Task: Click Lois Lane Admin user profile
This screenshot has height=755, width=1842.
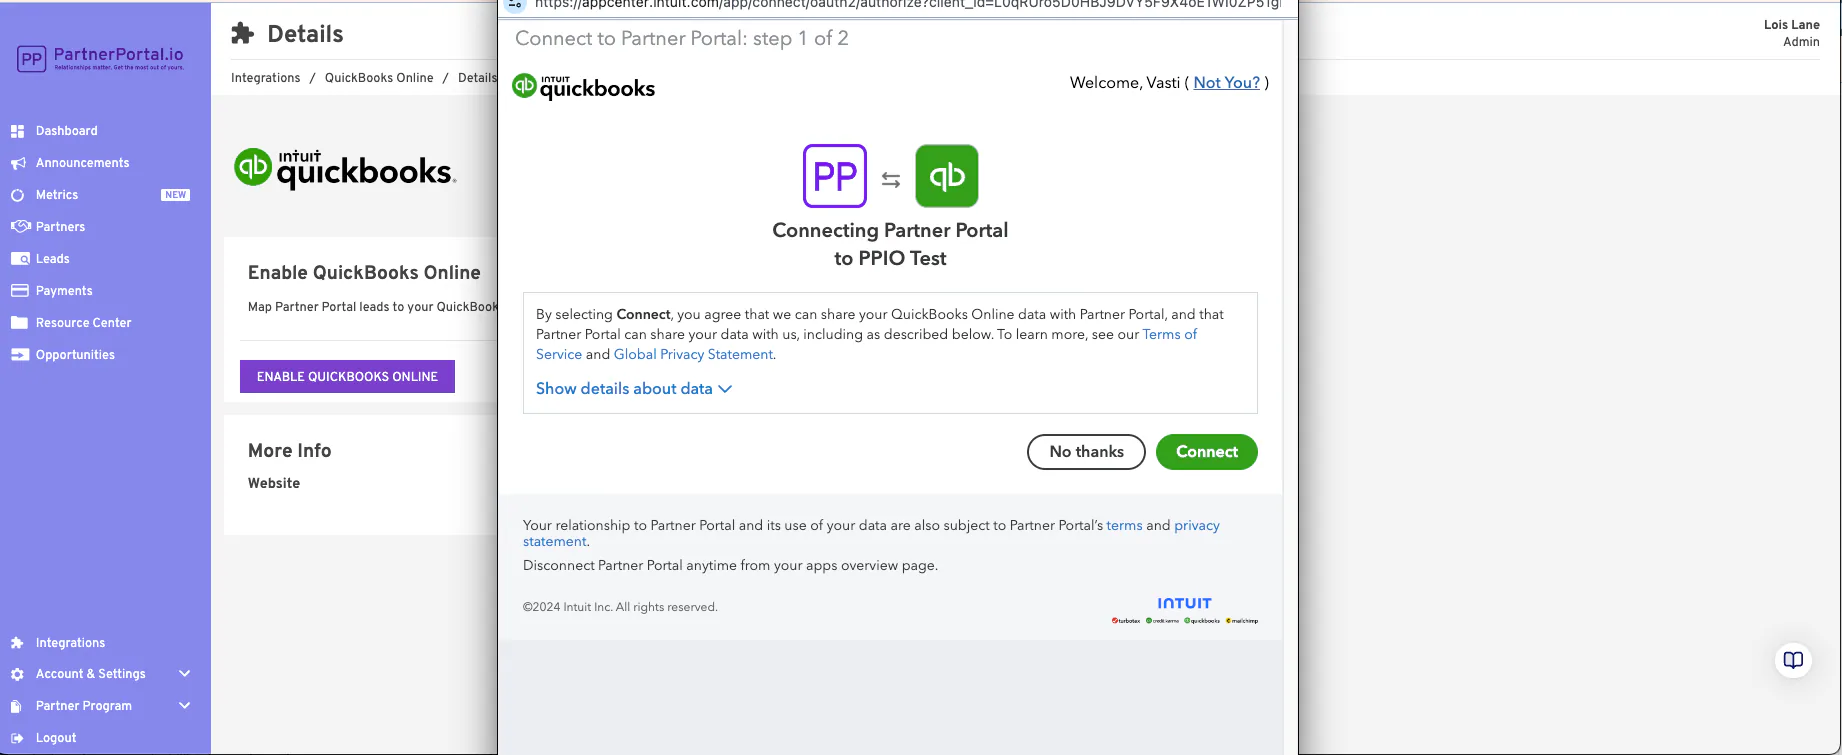Action: [x=1791, y=33]
